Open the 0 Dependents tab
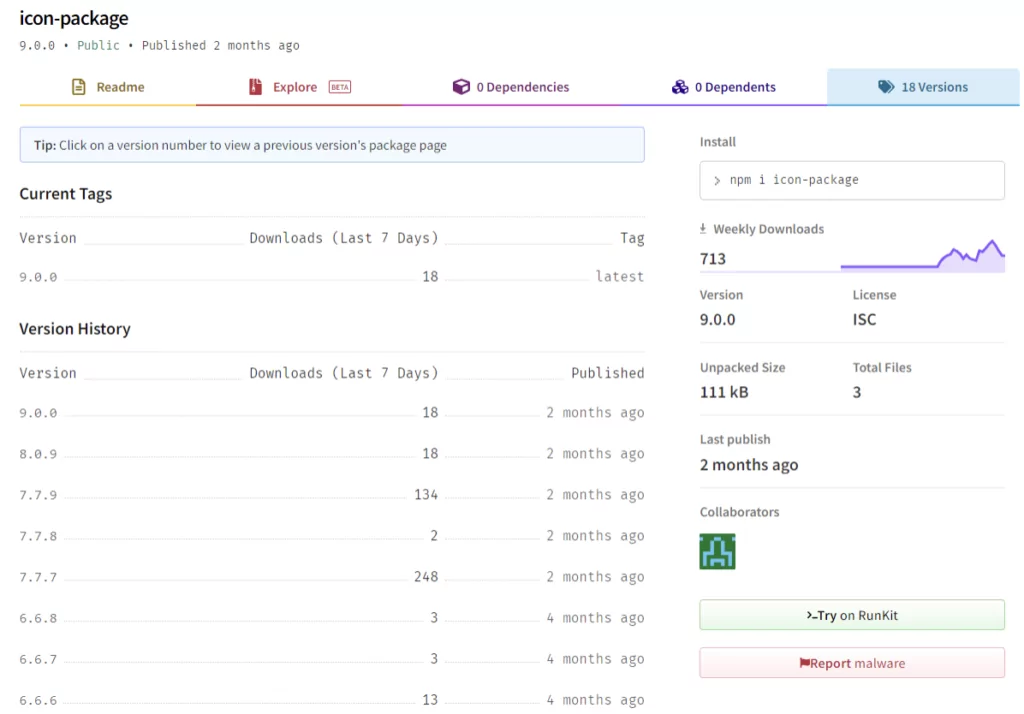1024x714 pixels. (x=724, y=87)
